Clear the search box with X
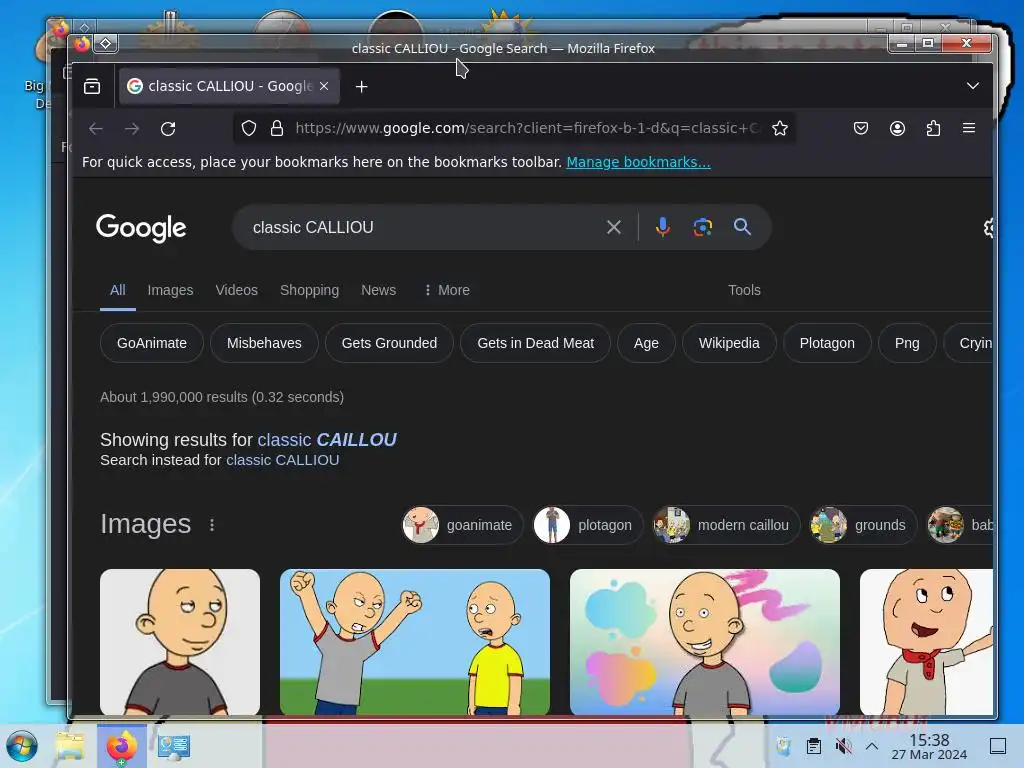 coord(613,227)
